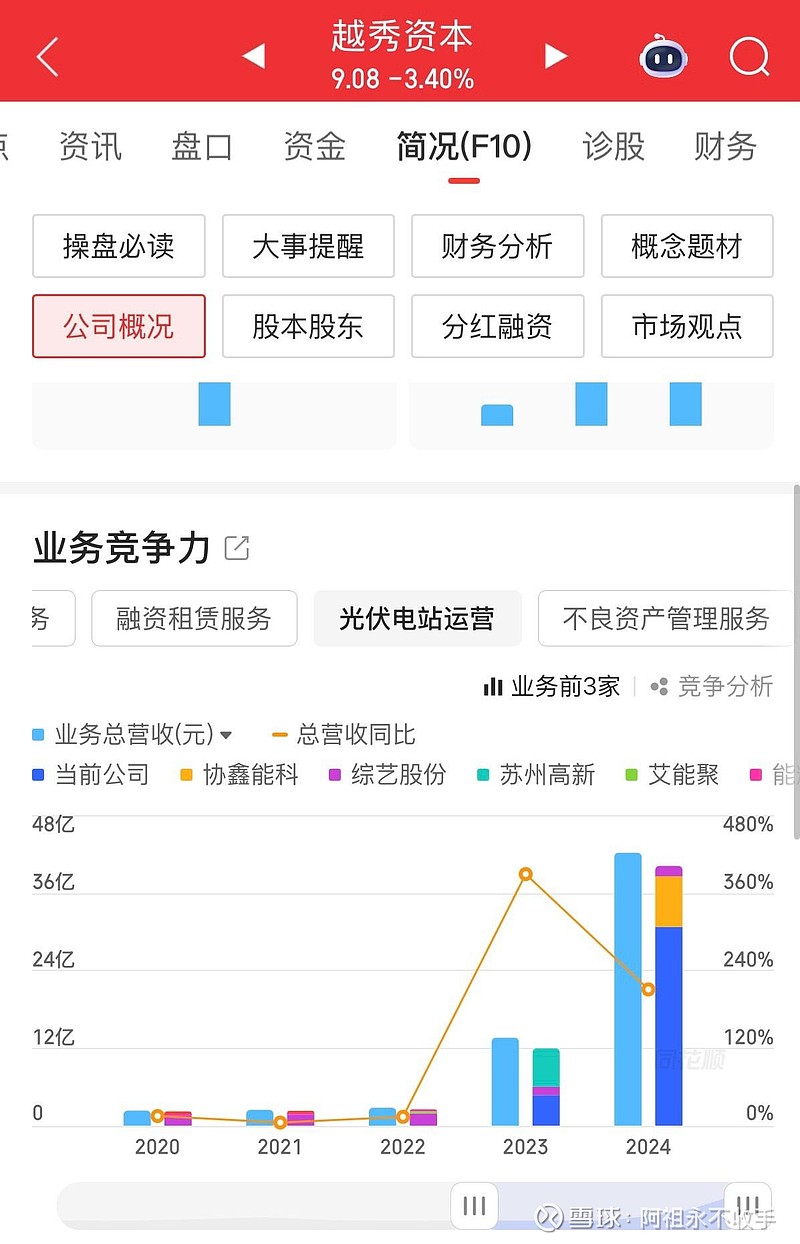Open stock search magnifier

point(749,57)
